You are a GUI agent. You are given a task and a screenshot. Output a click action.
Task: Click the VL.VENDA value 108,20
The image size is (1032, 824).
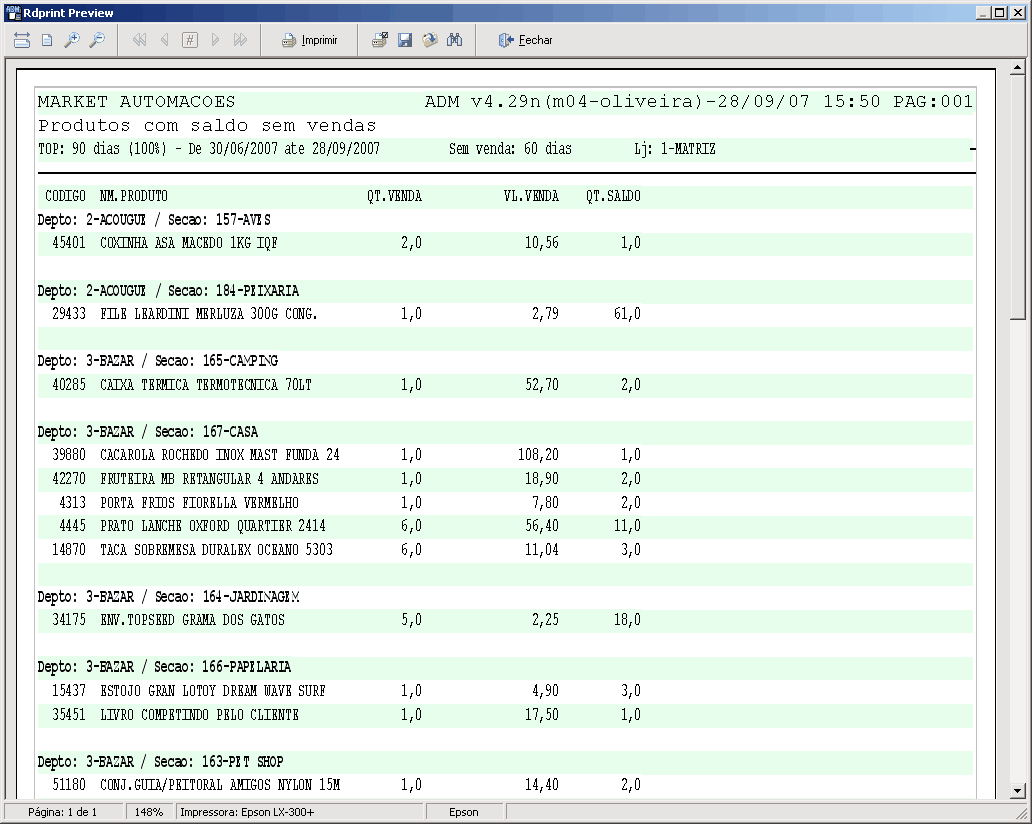click(x=538, y=455)
